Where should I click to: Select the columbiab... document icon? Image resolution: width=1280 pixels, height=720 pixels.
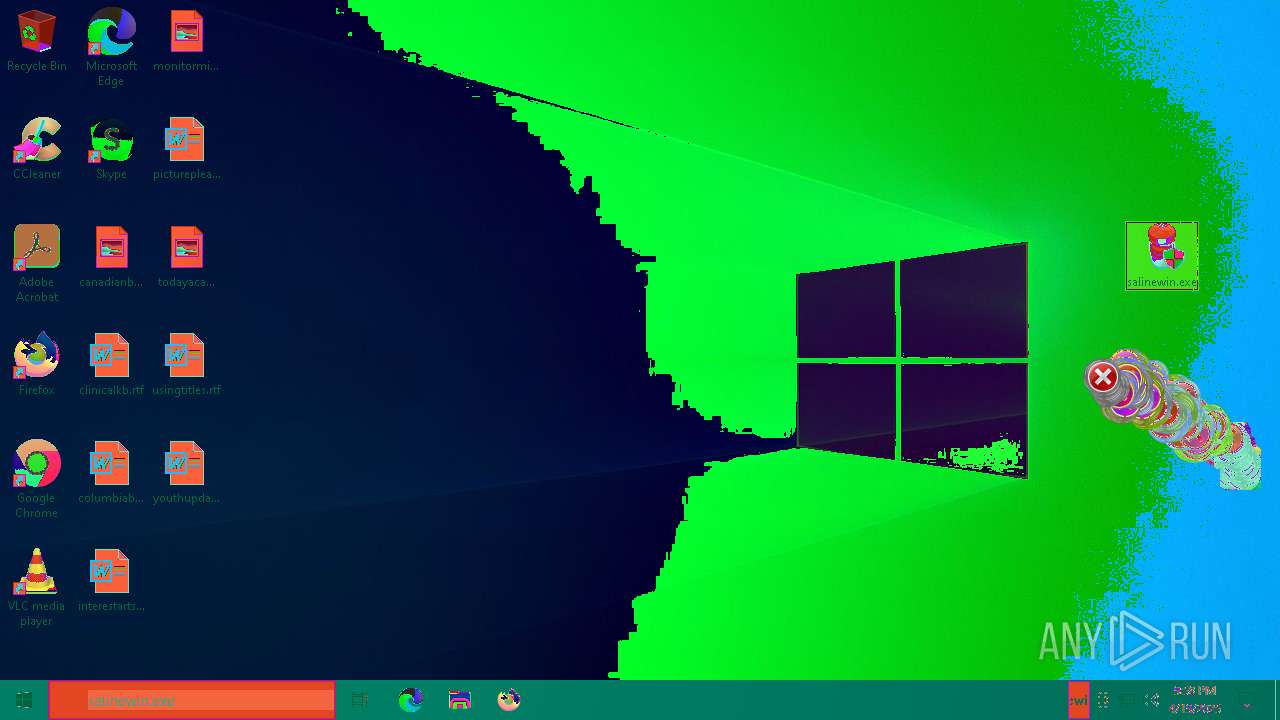point(111,473)
